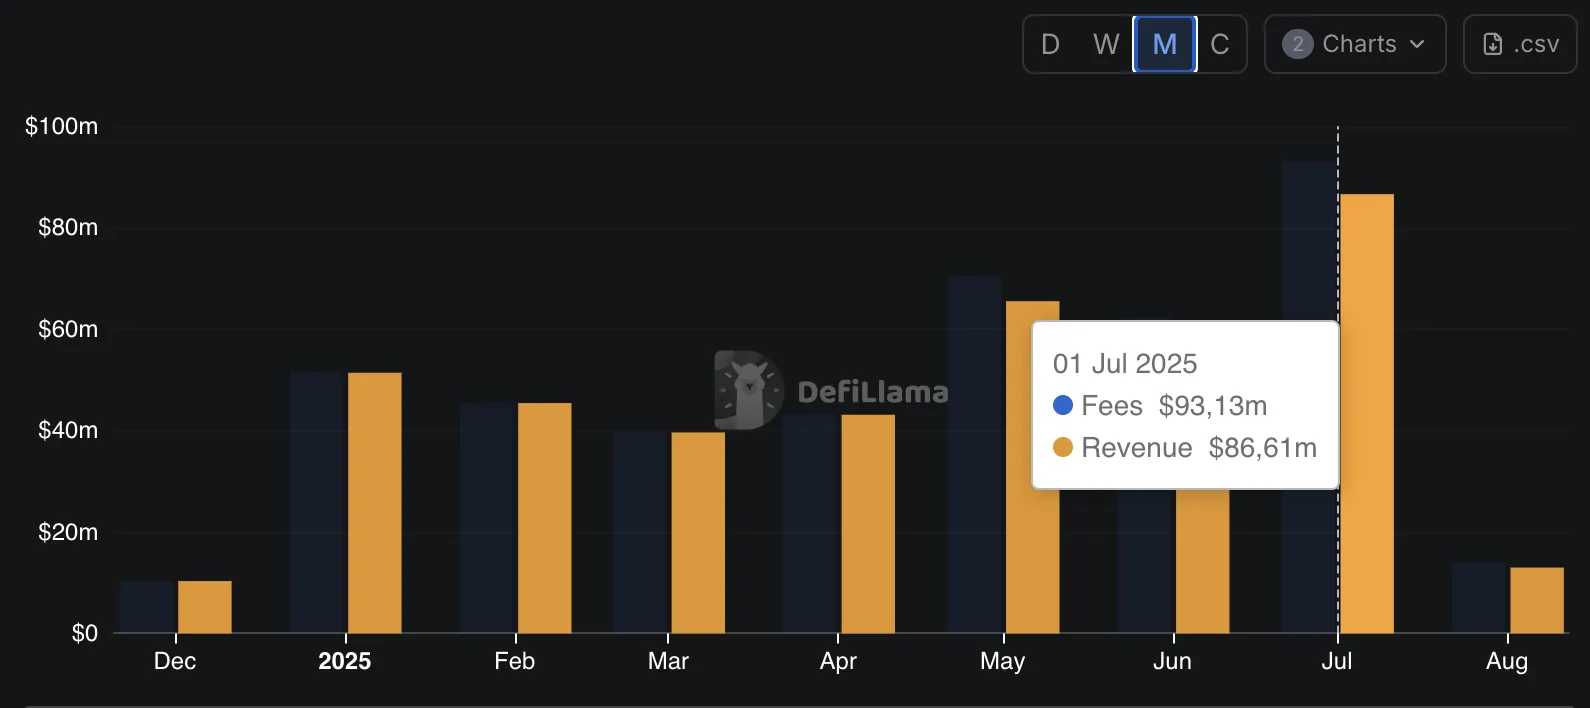Click the Dec orange revenue bar

(x=205, y=607)
